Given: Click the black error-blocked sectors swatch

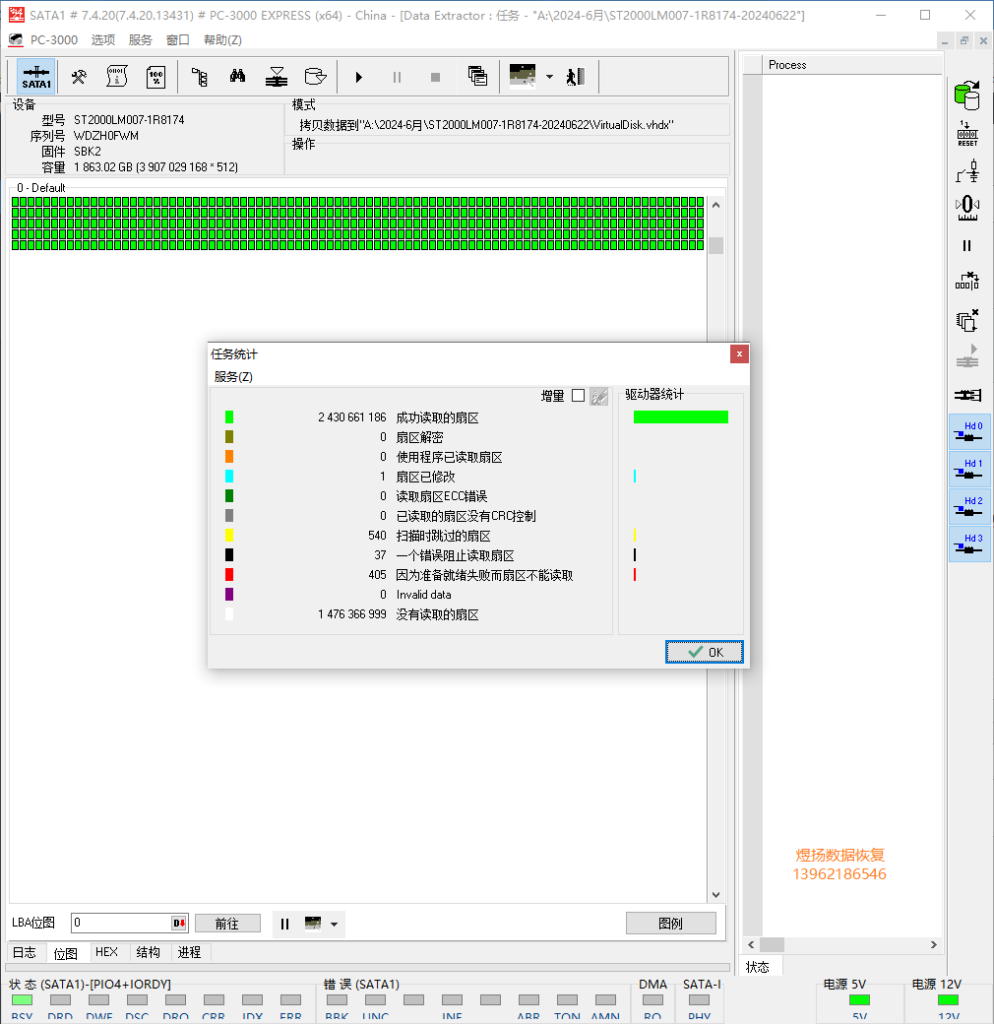Looking at the screenshot, I should [229, 554].
